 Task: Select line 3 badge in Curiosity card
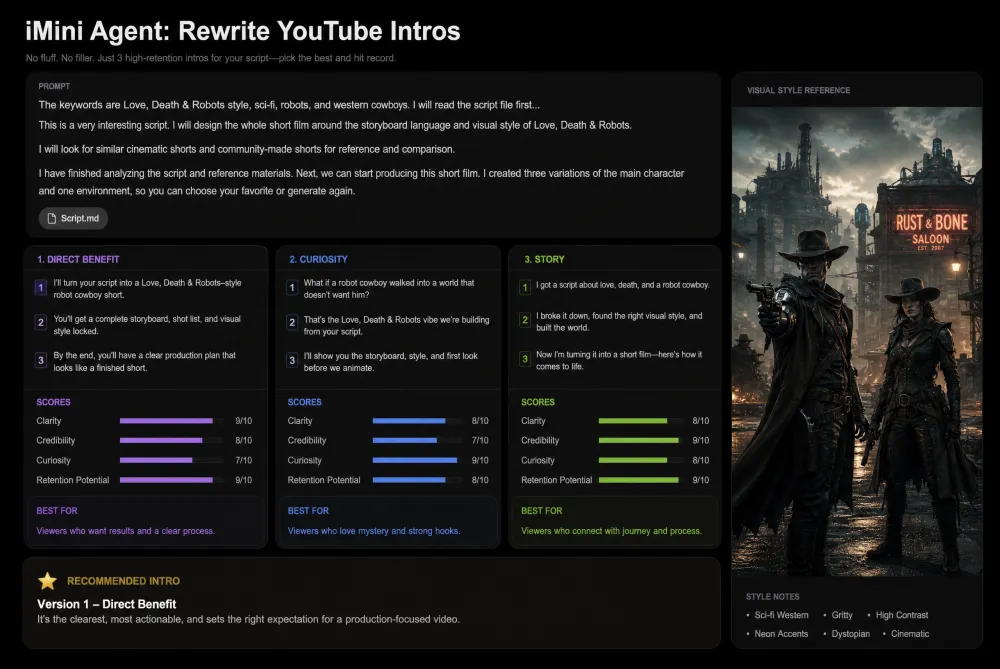click(292, 360)
